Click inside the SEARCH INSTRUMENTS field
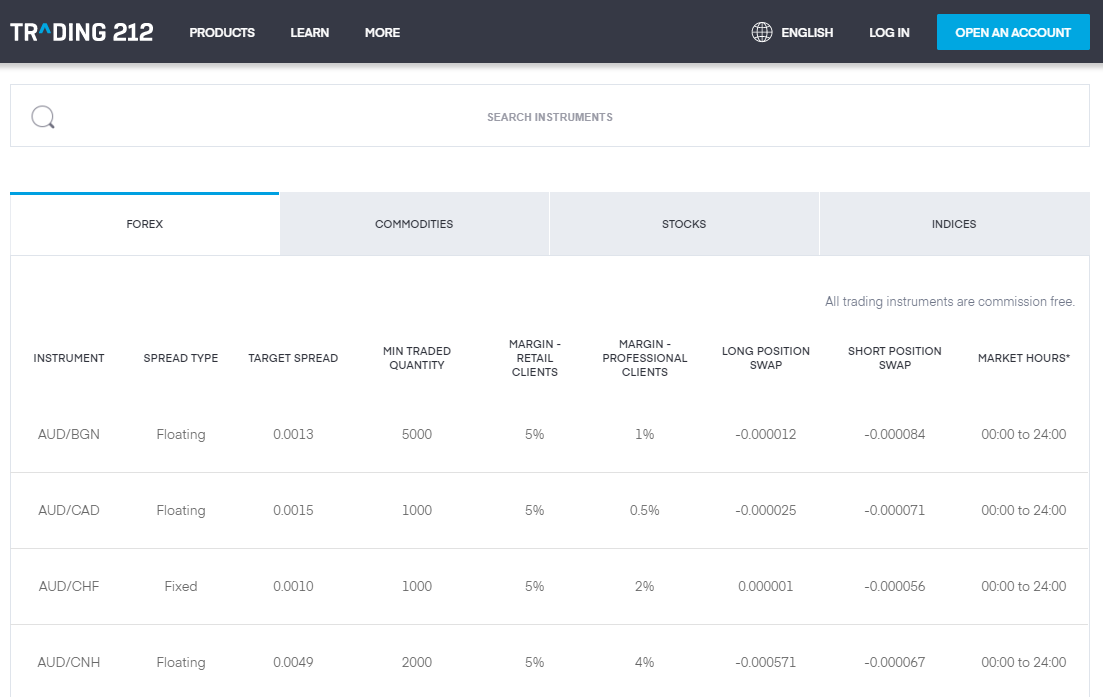The height and width of the screenshot is (697, 1103). pyautogui.click(x=550, y=116)
